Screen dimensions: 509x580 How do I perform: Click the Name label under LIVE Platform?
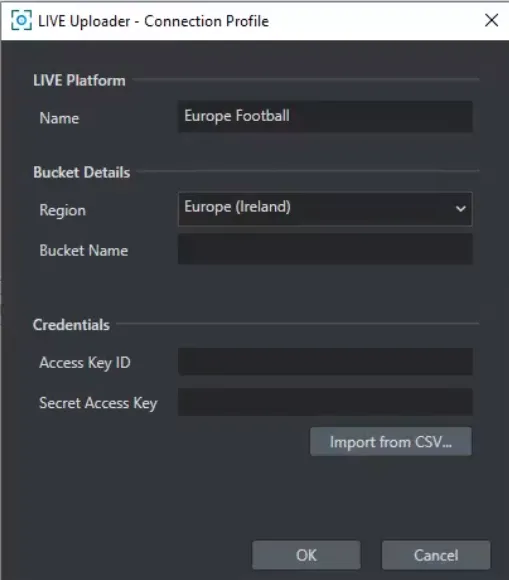pyautogui.click(x=59, y=118)
